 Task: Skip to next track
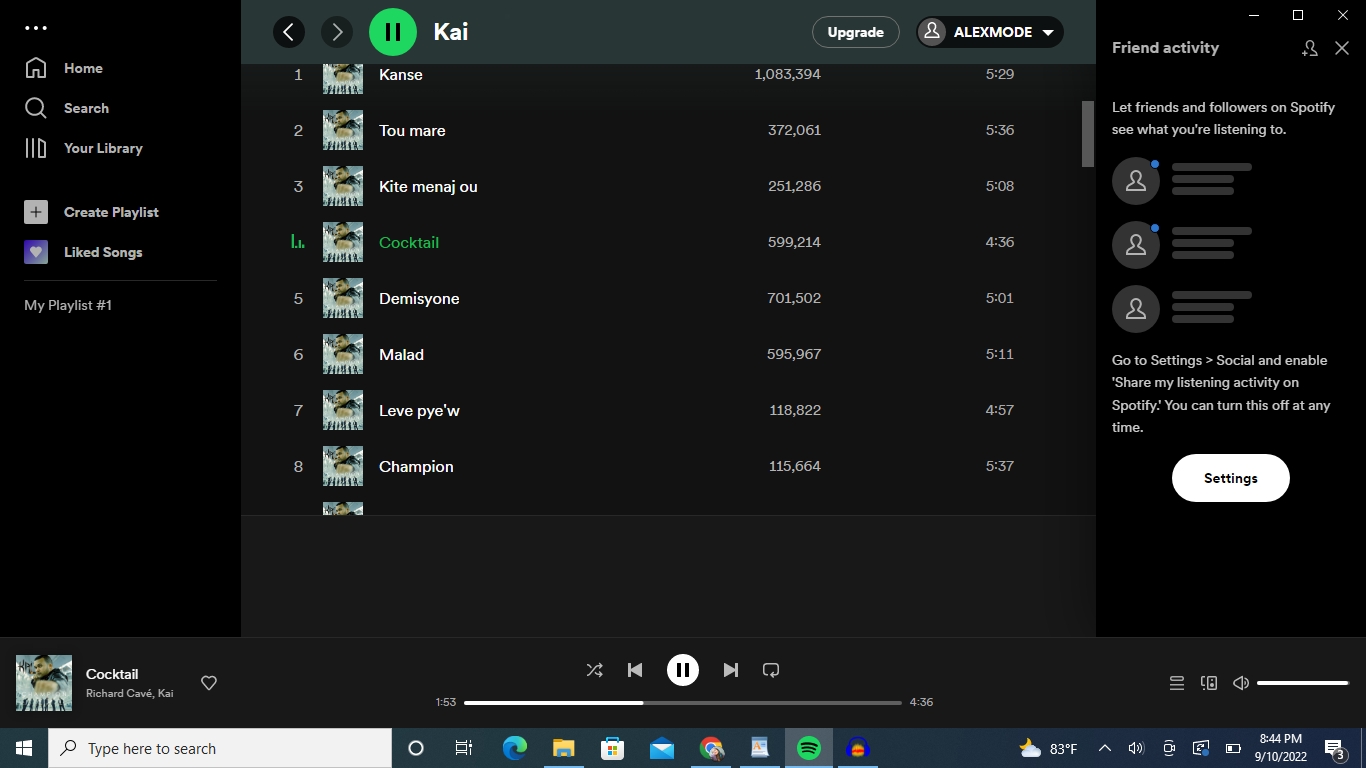pos(731,670)
